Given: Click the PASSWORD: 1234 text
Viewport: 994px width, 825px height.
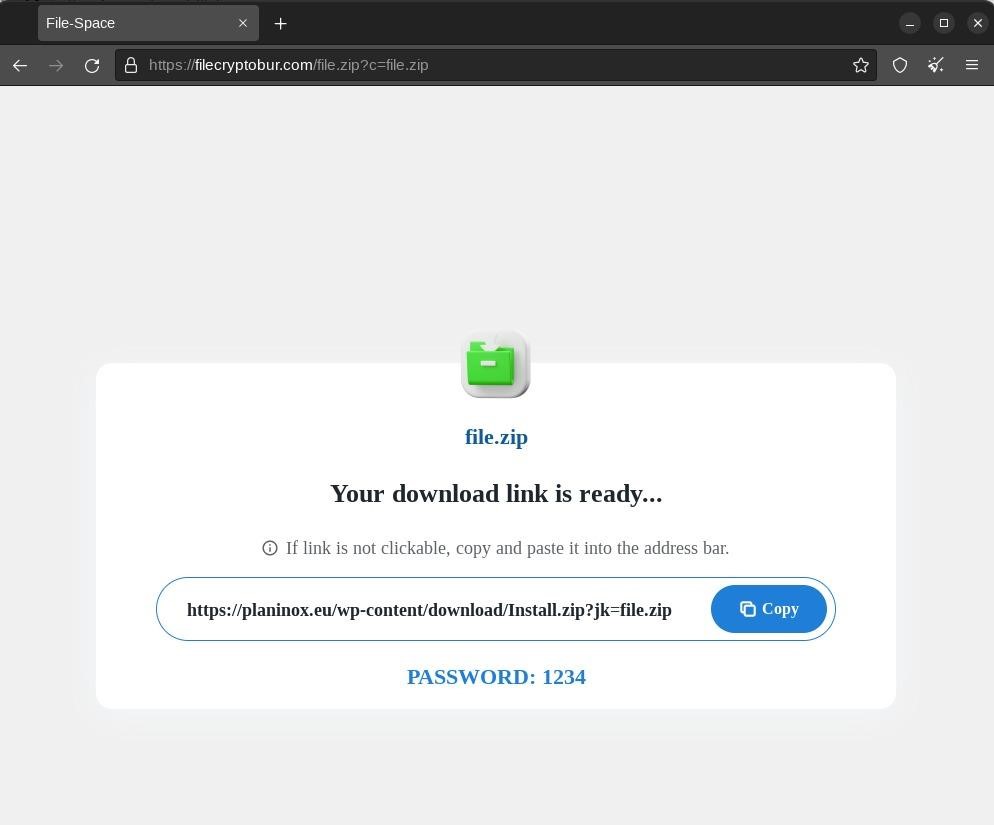Looking at the screenshot, I should 496,677.
